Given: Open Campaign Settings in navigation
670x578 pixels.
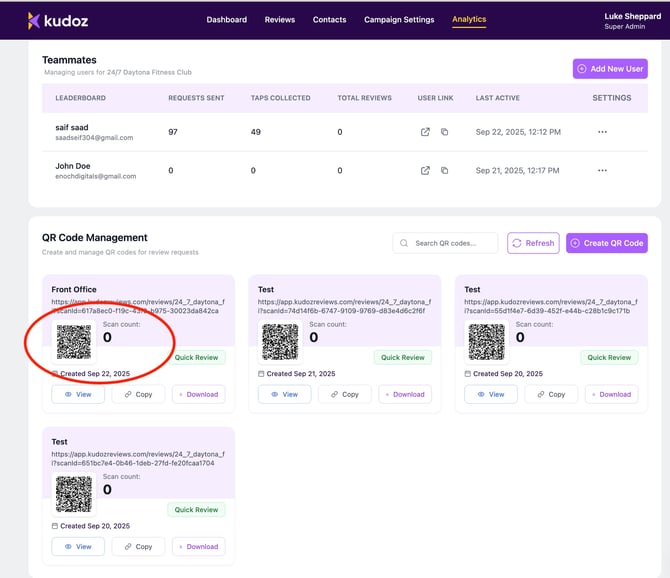Looking at the screenshot, I should 399,20.
